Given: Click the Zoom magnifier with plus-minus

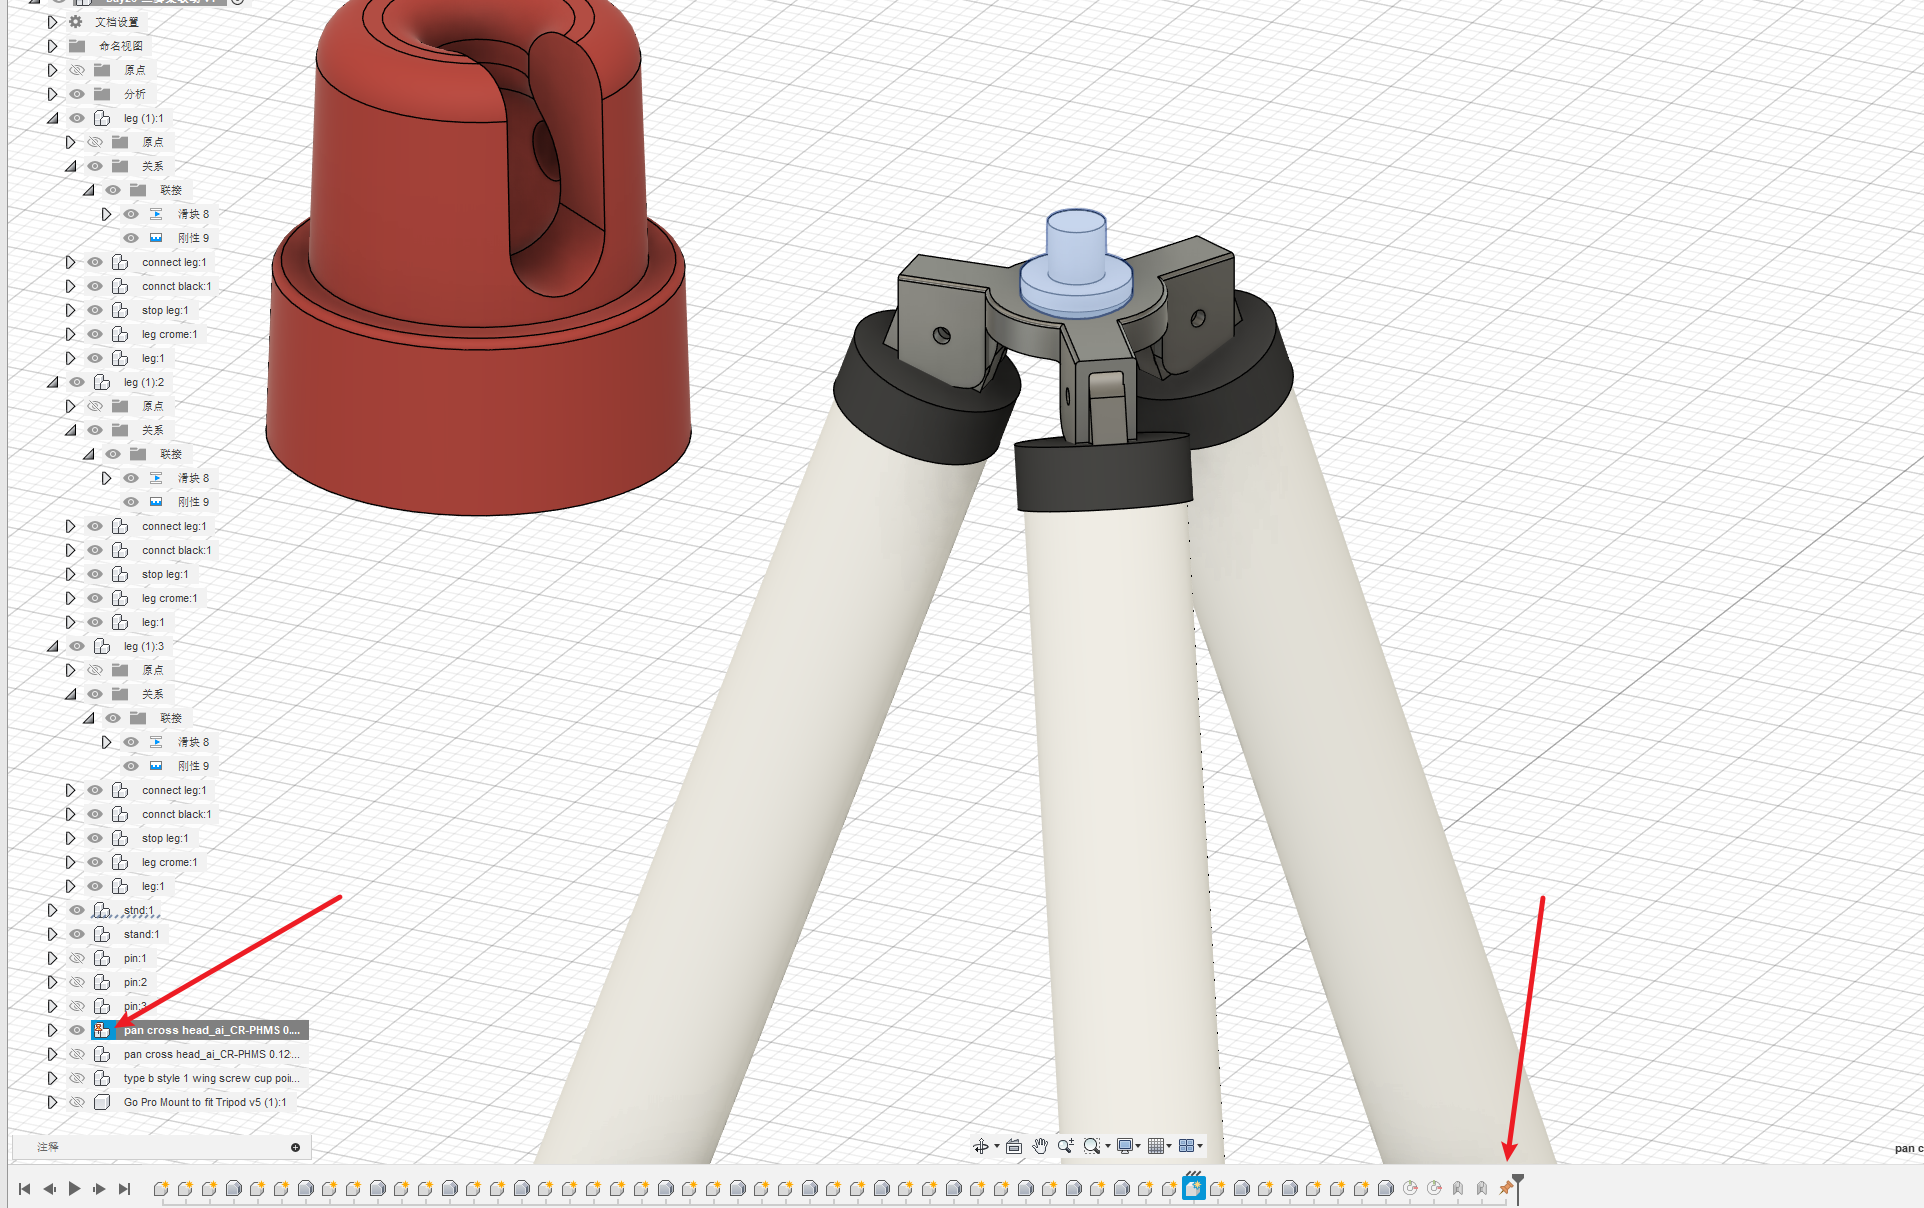Looking at the screenshot, I should pyautogui.click(x=1066, y=1146).
